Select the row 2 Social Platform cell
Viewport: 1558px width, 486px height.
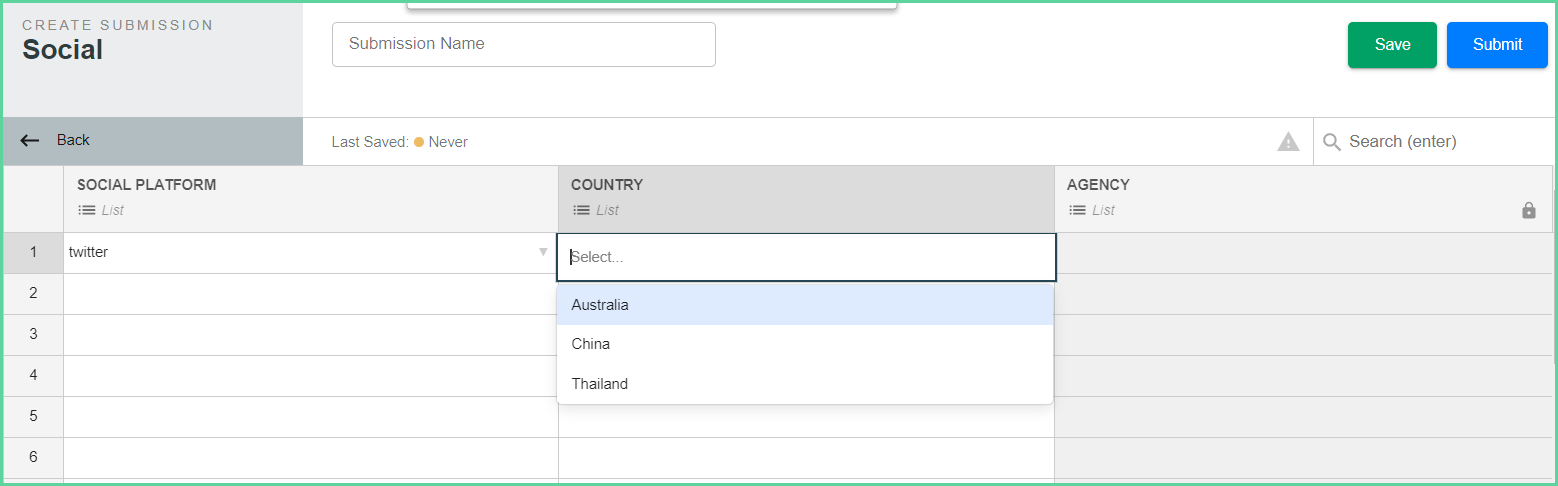pos(311,293)
